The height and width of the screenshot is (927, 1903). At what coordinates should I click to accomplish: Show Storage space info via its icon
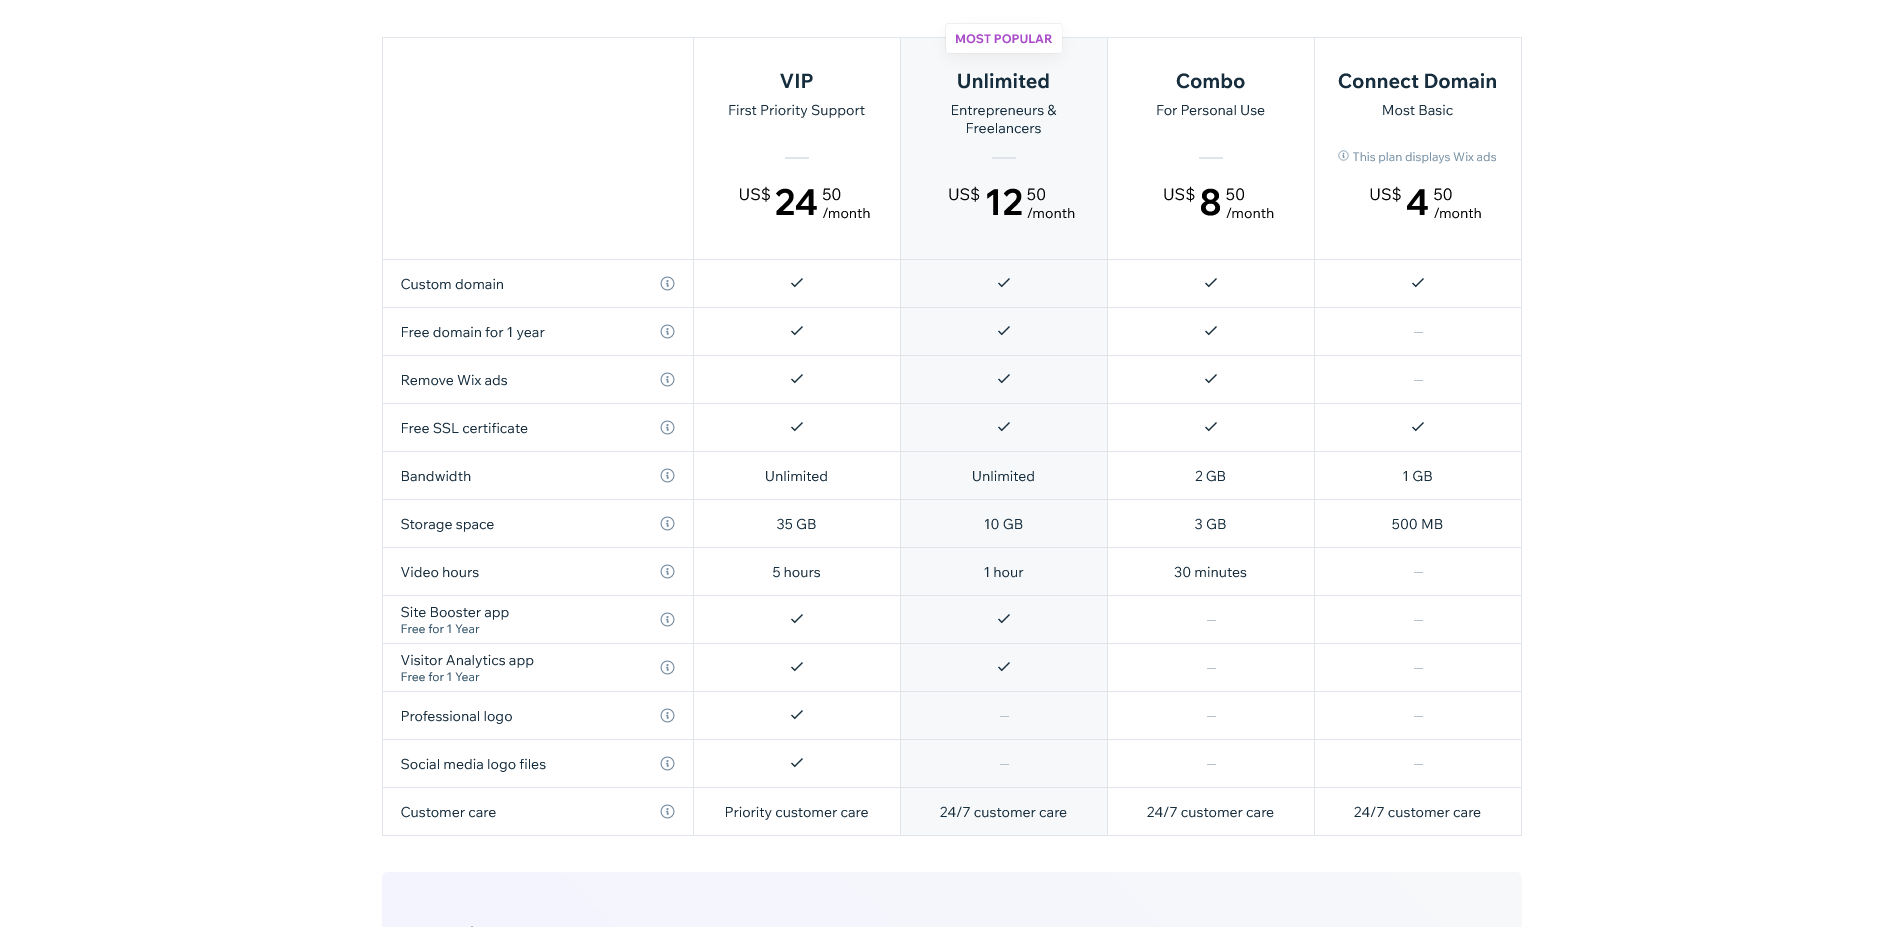coord(667,524)
